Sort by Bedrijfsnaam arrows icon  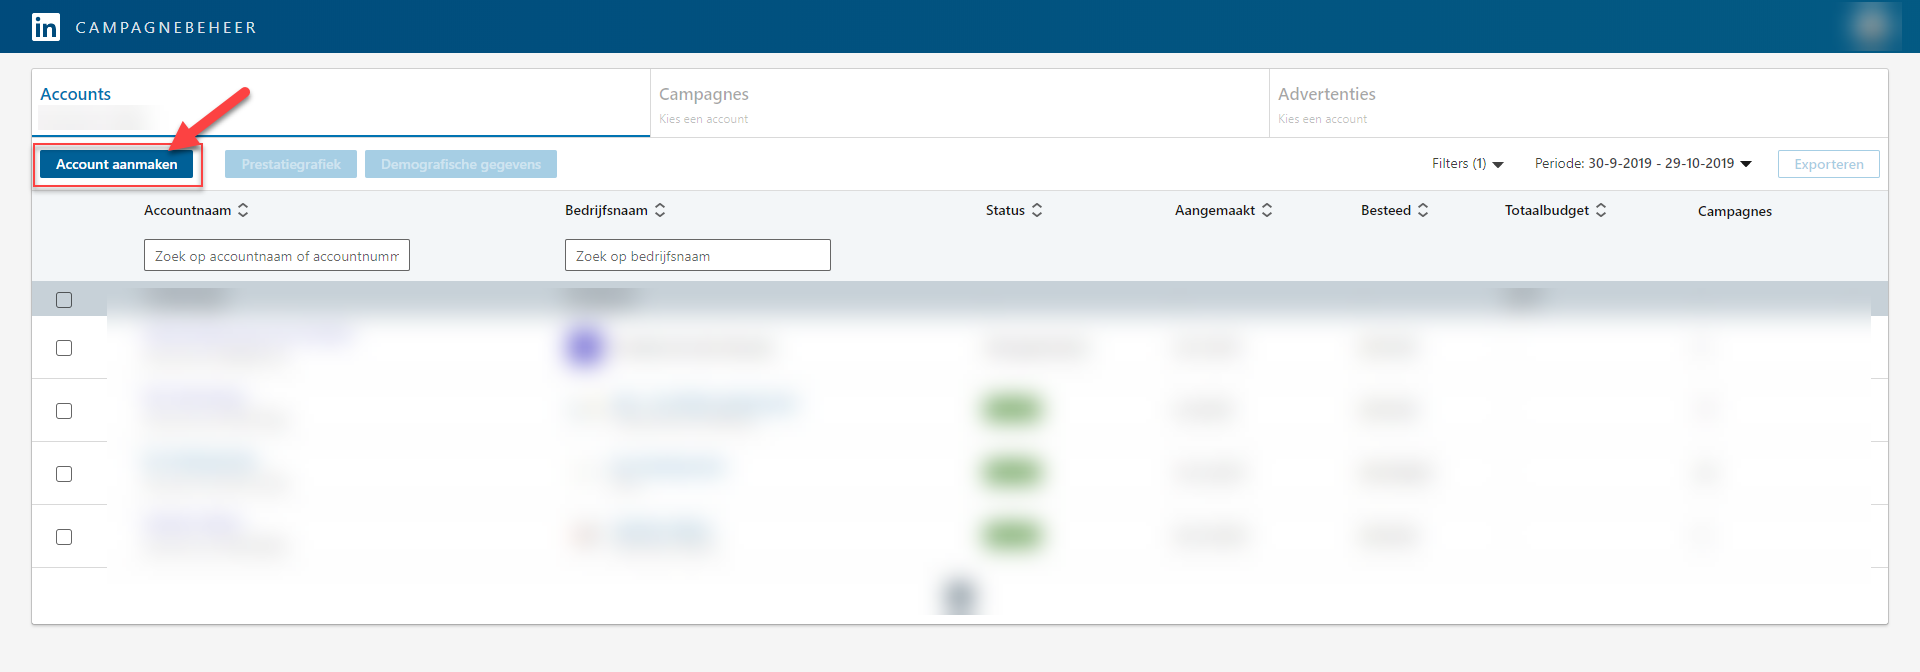660,210
